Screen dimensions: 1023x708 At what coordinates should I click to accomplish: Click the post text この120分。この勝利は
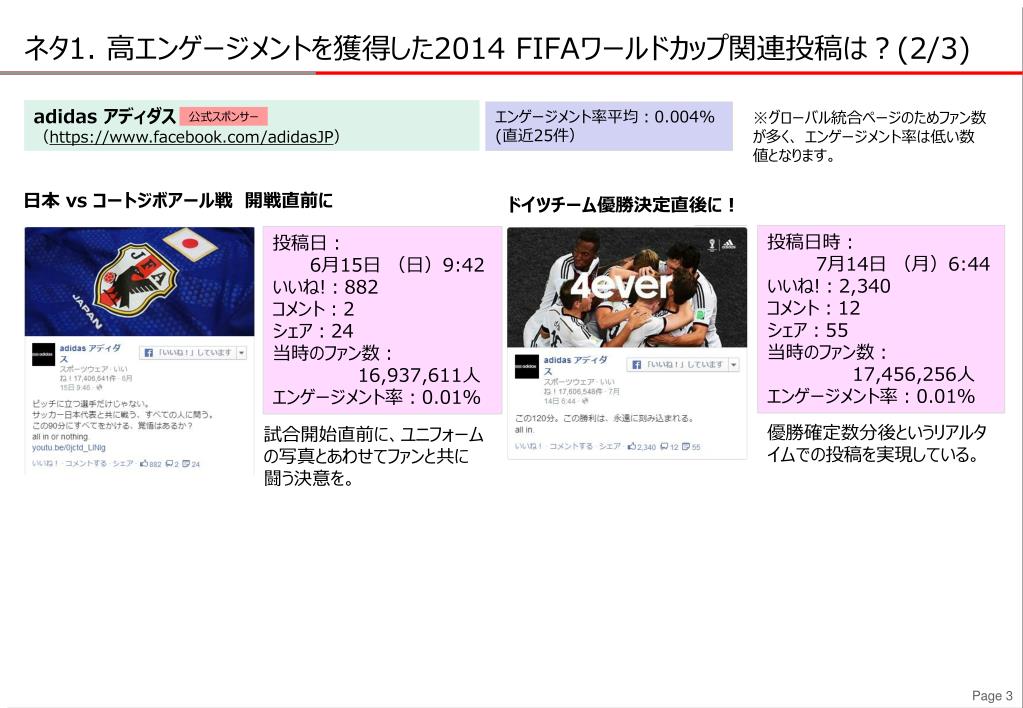(604, 418)
